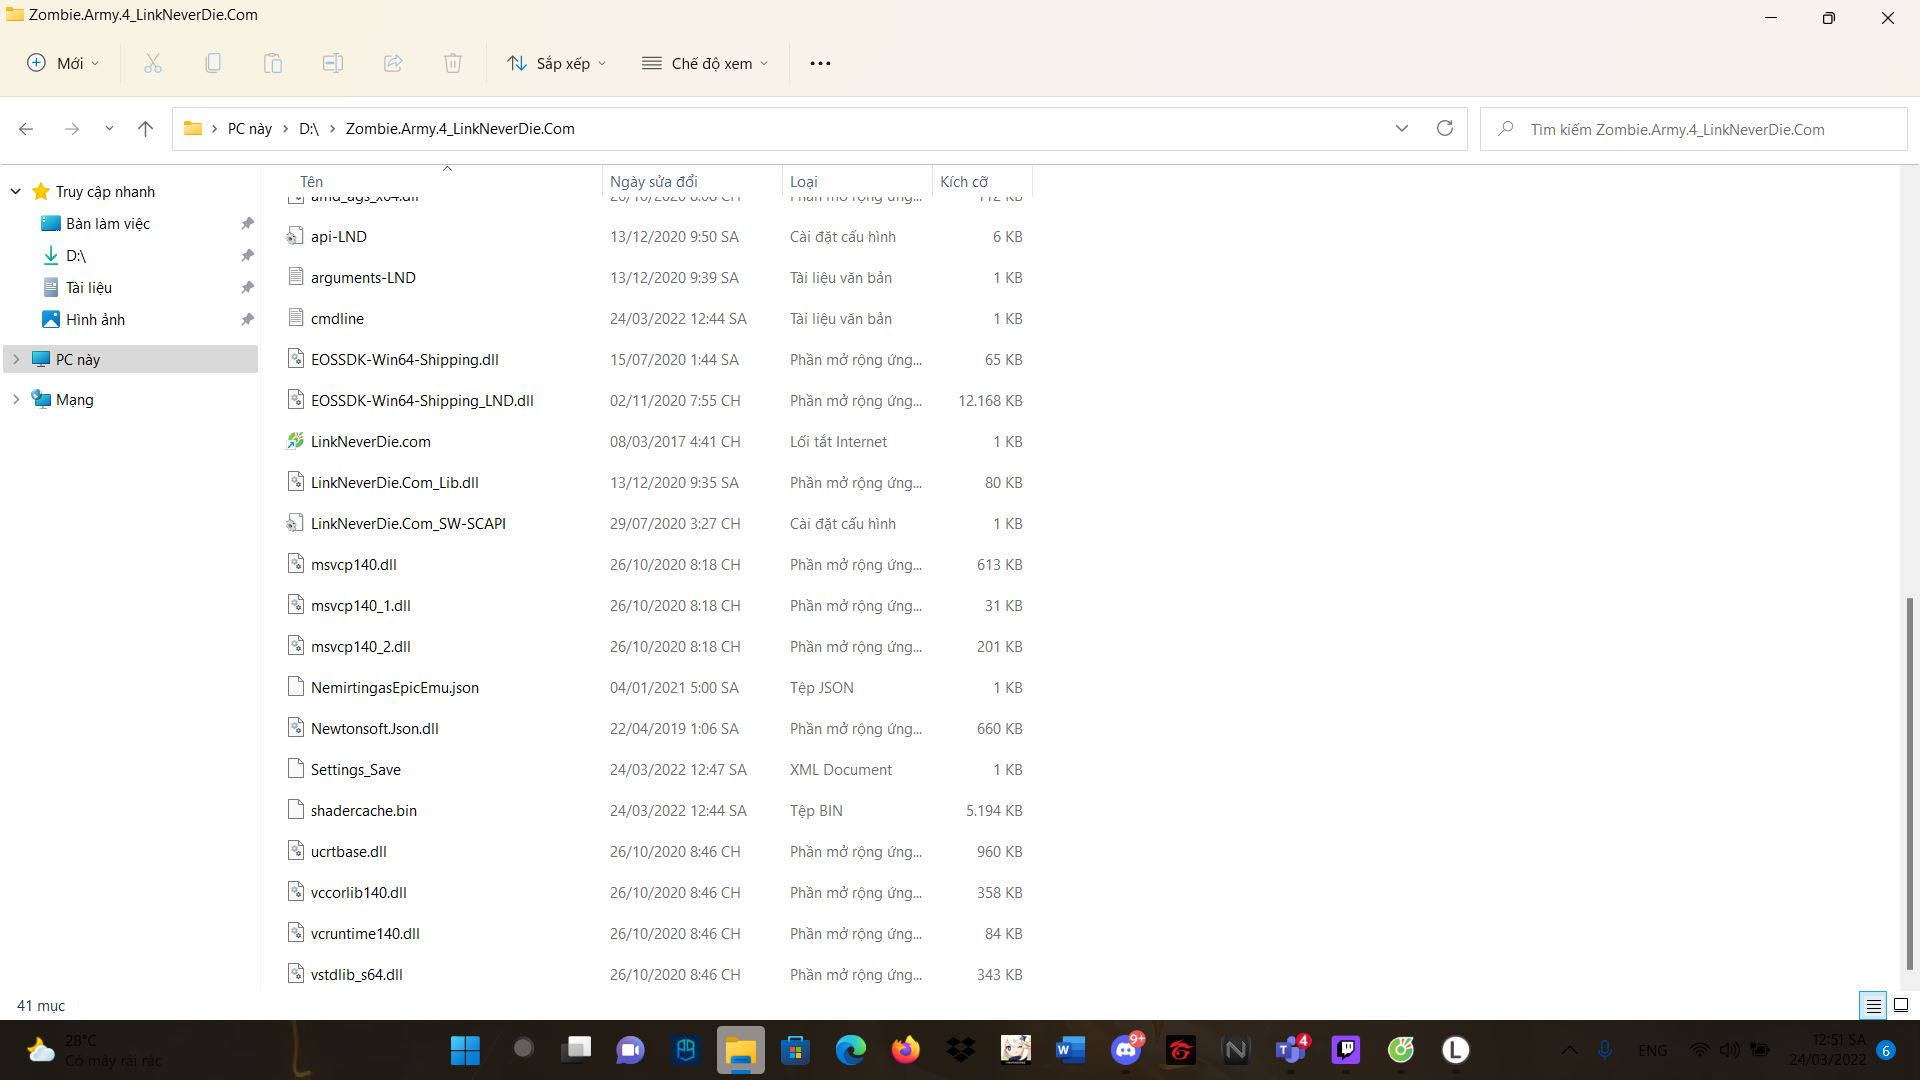This screenshot has height=1080, width=1920.
Task: Refresh the folder using the reload icon
Action: coord(1444,128)
